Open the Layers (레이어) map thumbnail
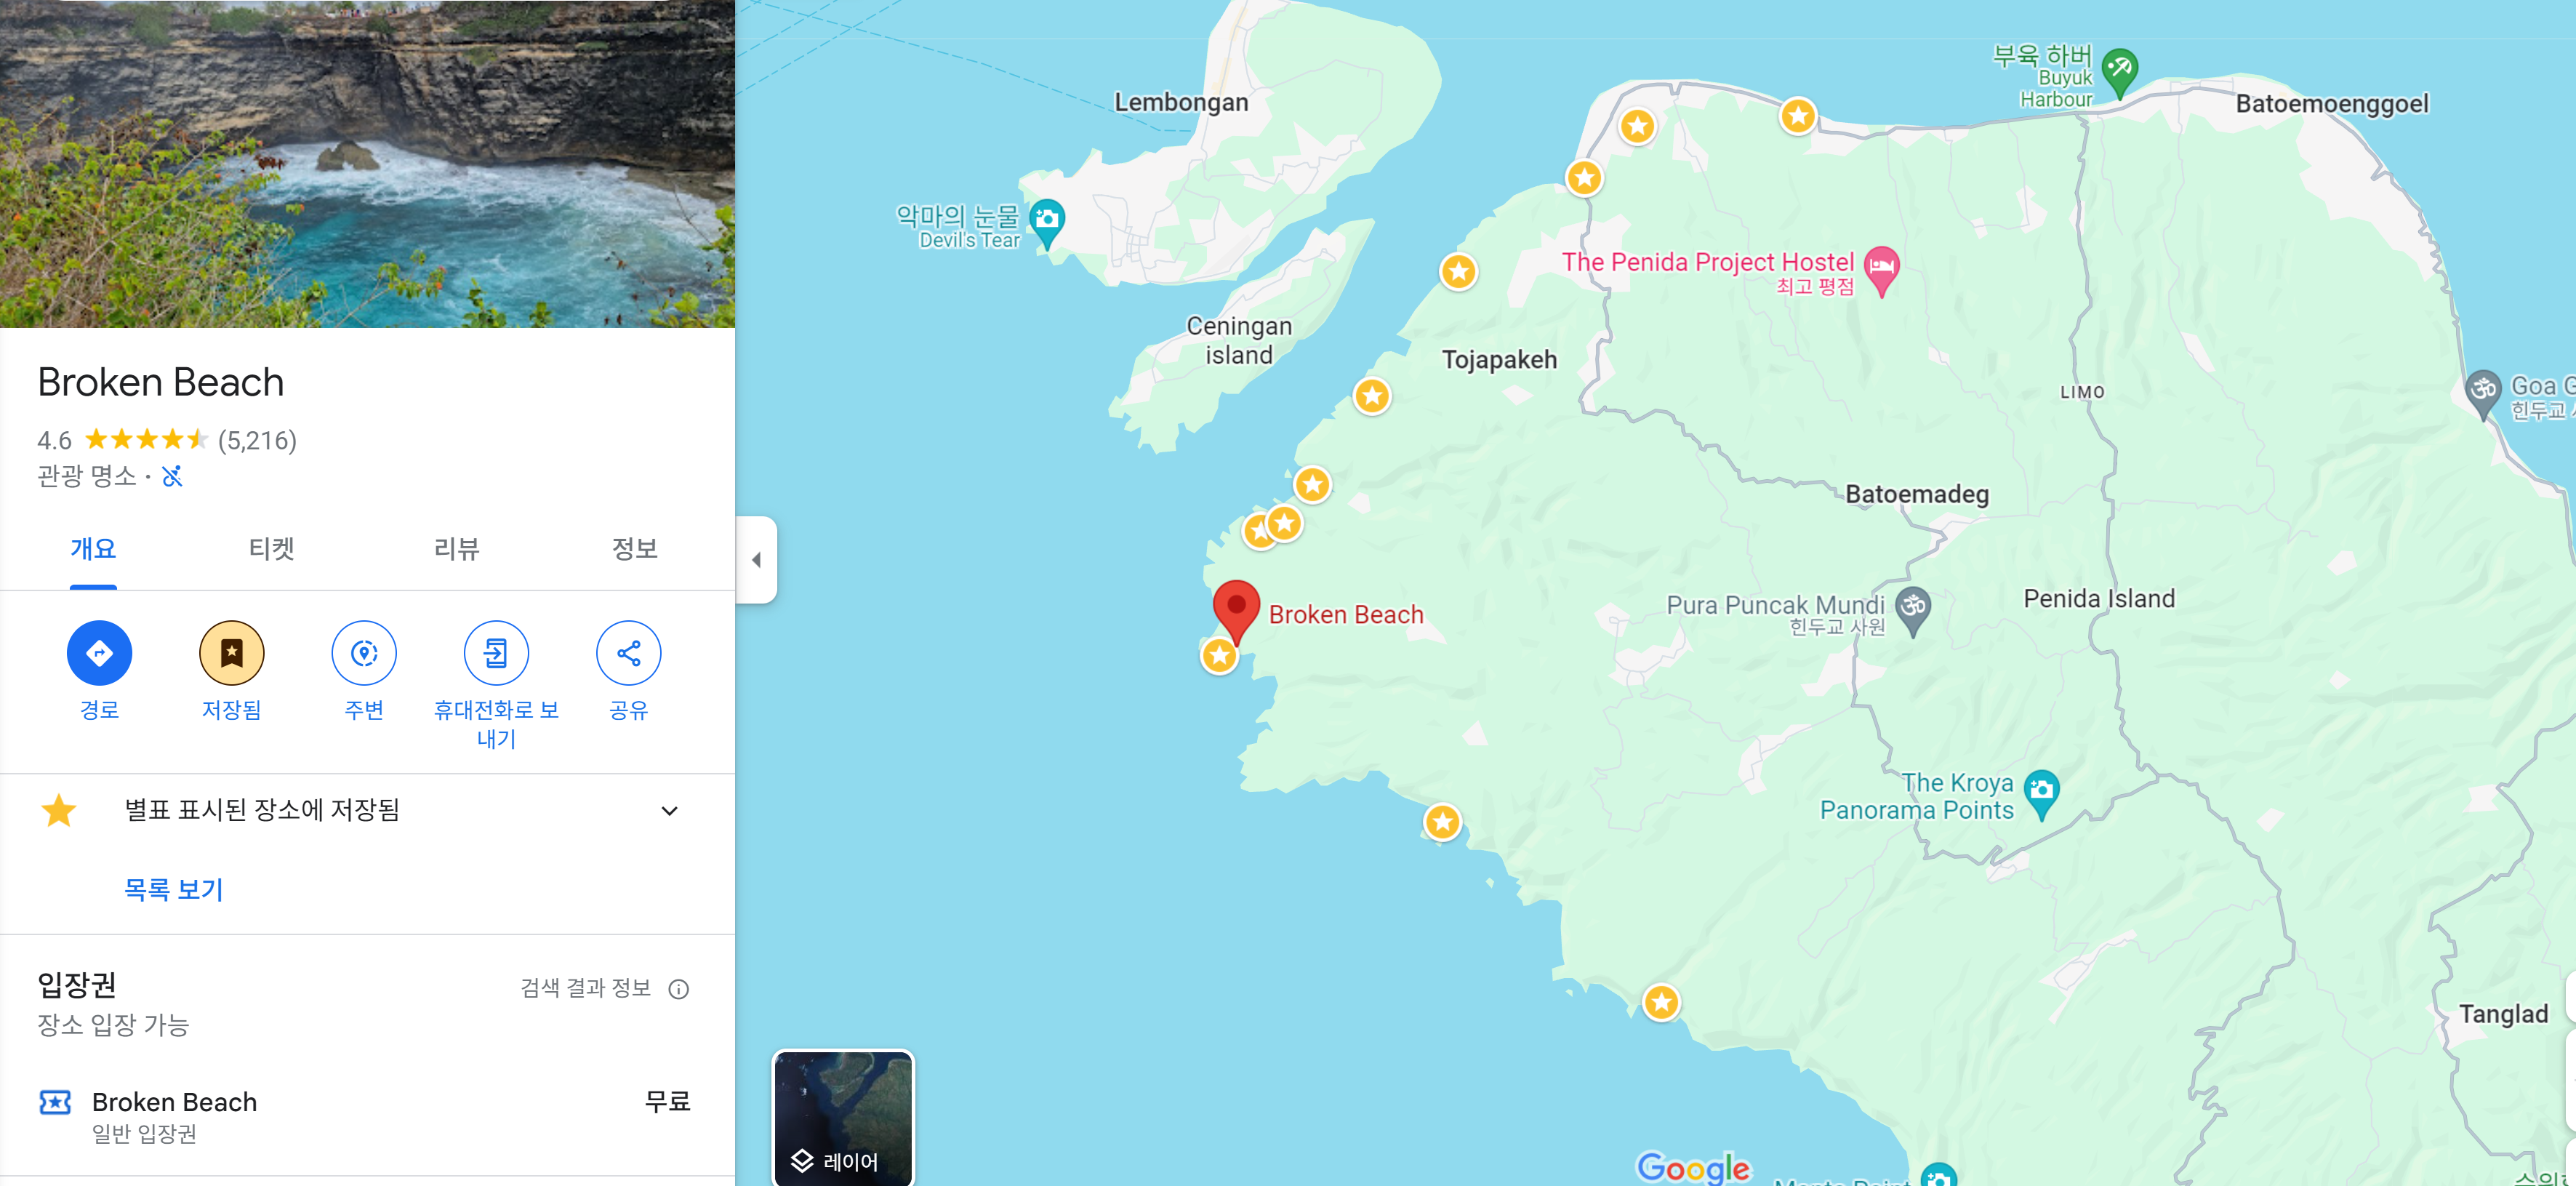 [843, 1118]
